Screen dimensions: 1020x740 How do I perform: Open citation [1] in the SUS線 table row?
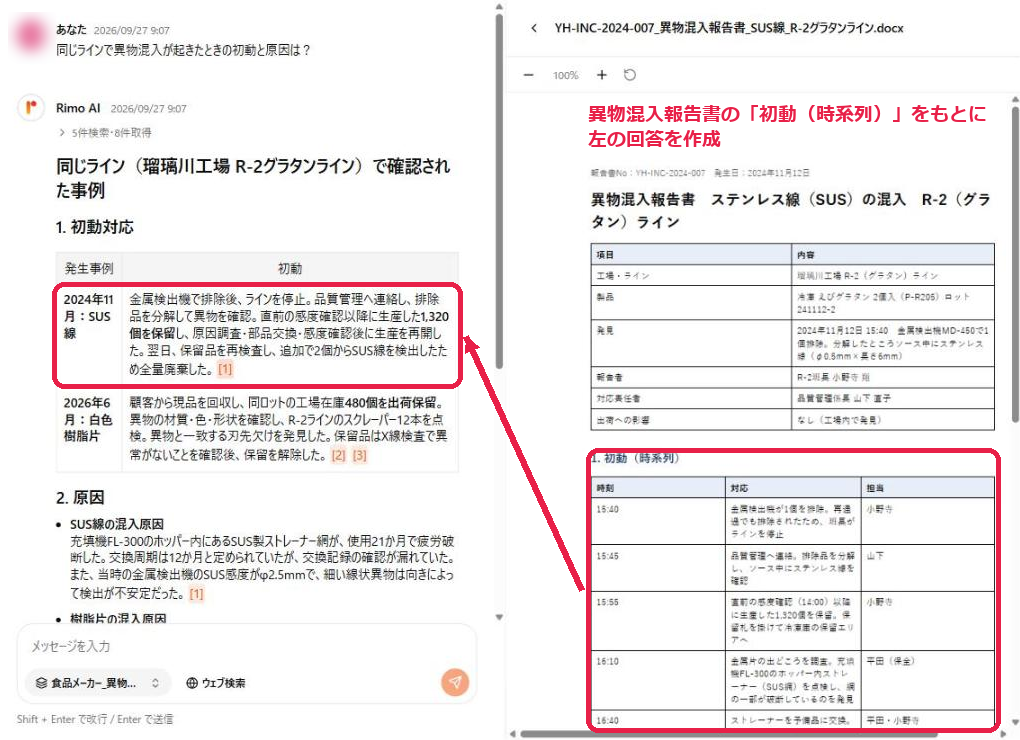point(225,369)
